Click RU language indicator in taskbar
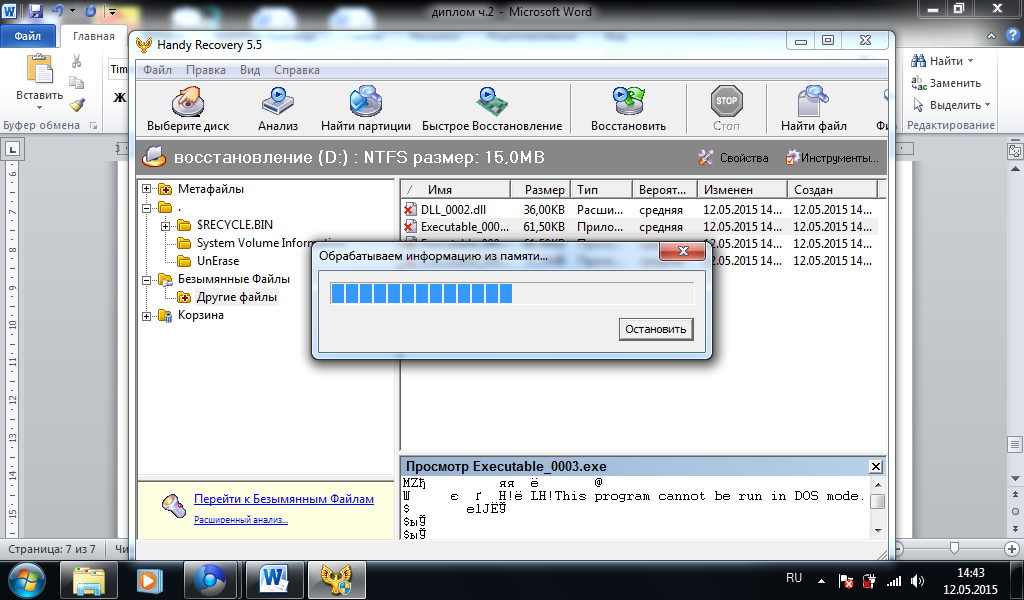 793,578
